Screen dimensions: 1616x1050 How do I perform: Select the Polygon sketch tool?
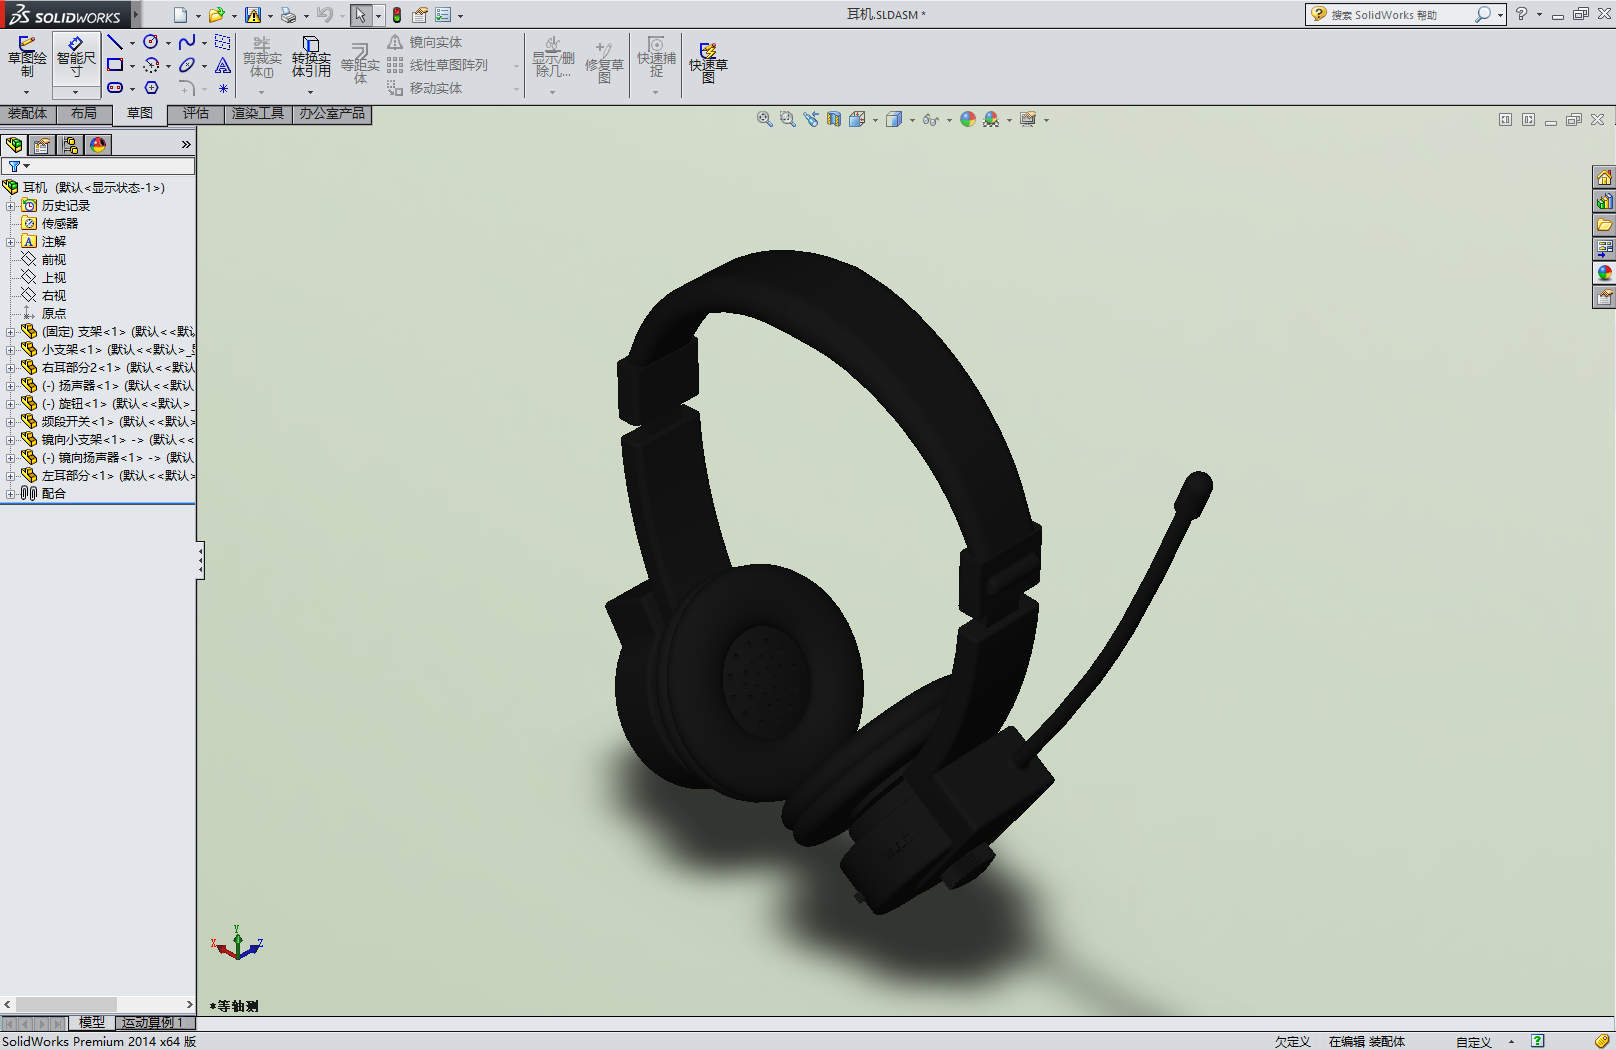tap(151, 88)
